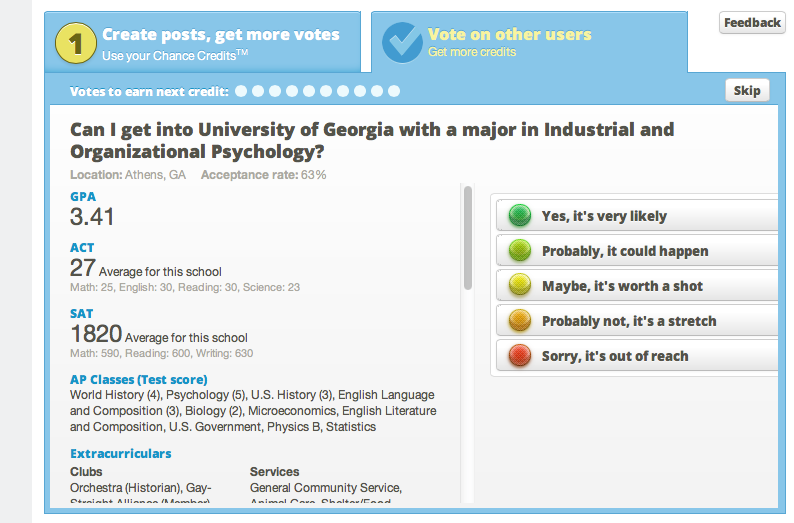Image resolution: width=794 pixels, height=523 pixels.
Task: Vote "Probably, it could happen"
Action: pos(637,250)
